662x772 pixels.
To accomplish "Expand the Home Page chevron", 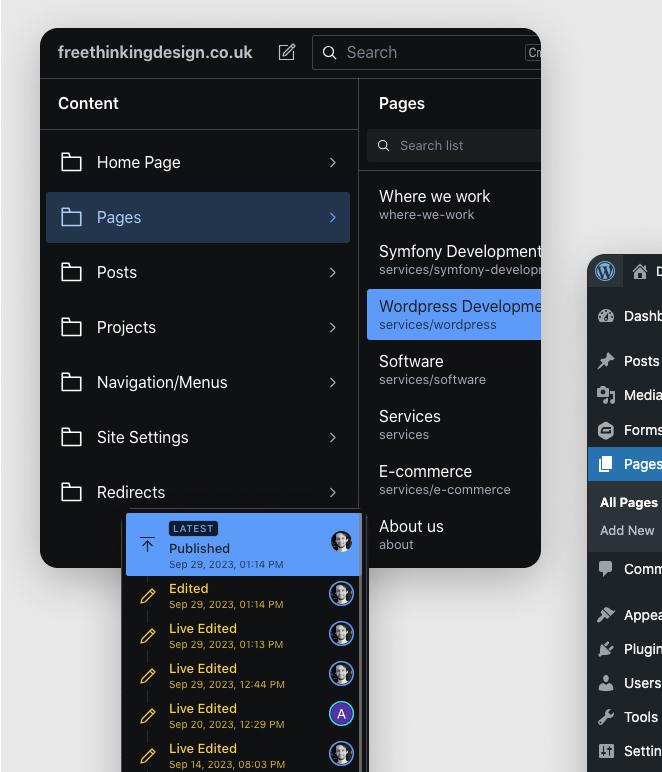I will pyautogui.click(x=333, y=162).
